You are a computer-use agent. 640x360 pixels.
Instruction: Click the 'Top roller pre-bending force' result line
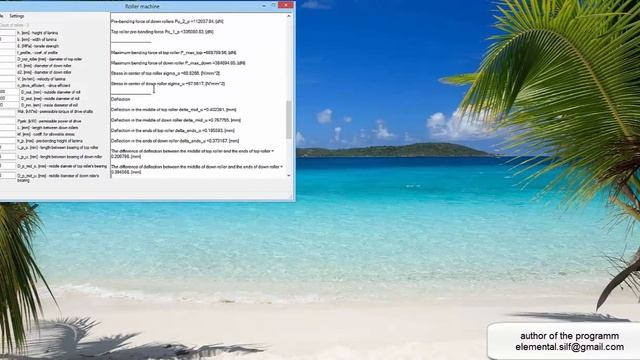click(162, 32)
